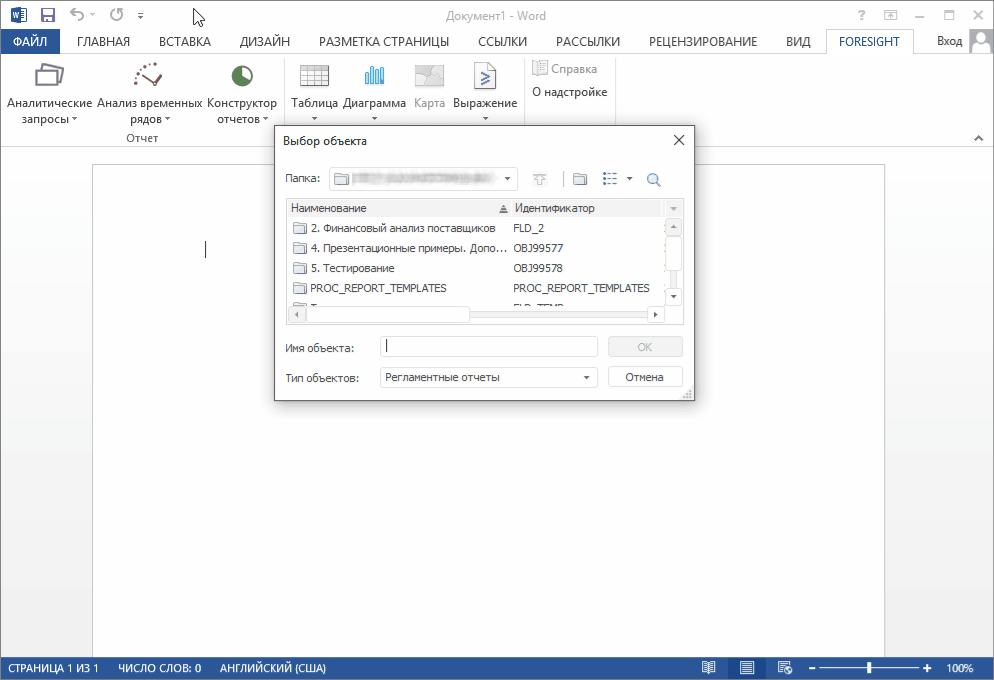994x680 pixels.
Task: Click the Word application icon
Action: point(18,15)
